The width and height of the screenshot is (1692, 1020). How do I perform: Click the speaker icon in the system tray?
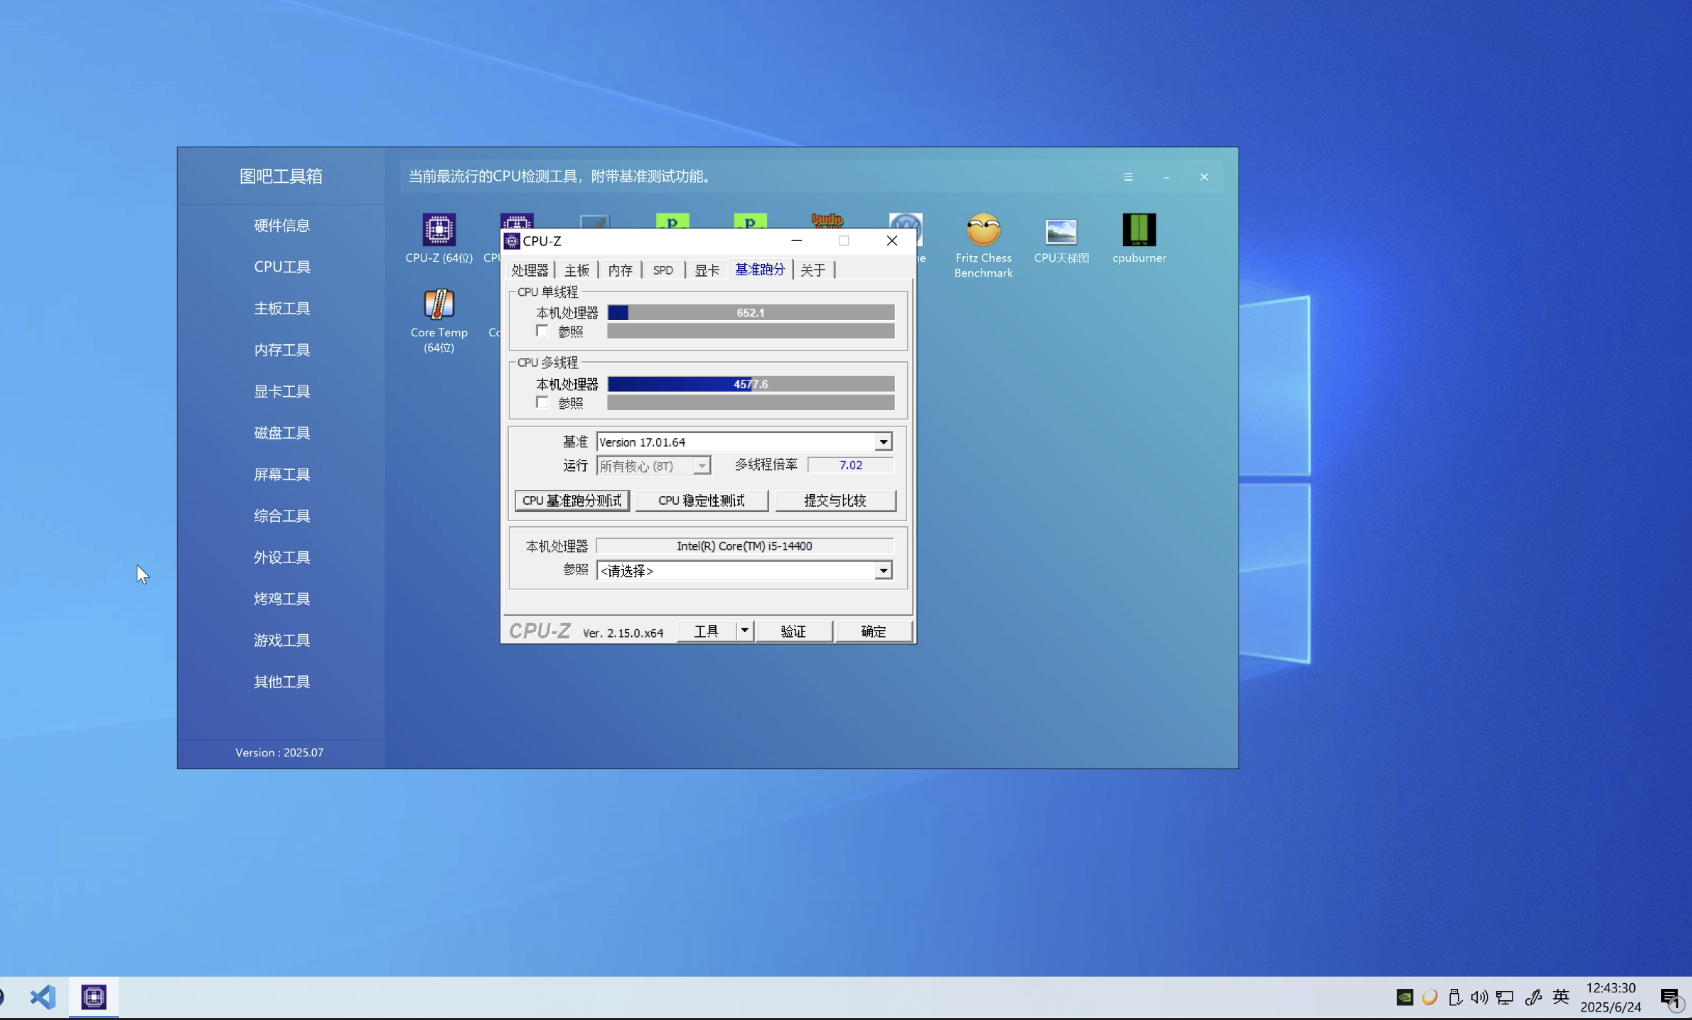coord(1479,997)
